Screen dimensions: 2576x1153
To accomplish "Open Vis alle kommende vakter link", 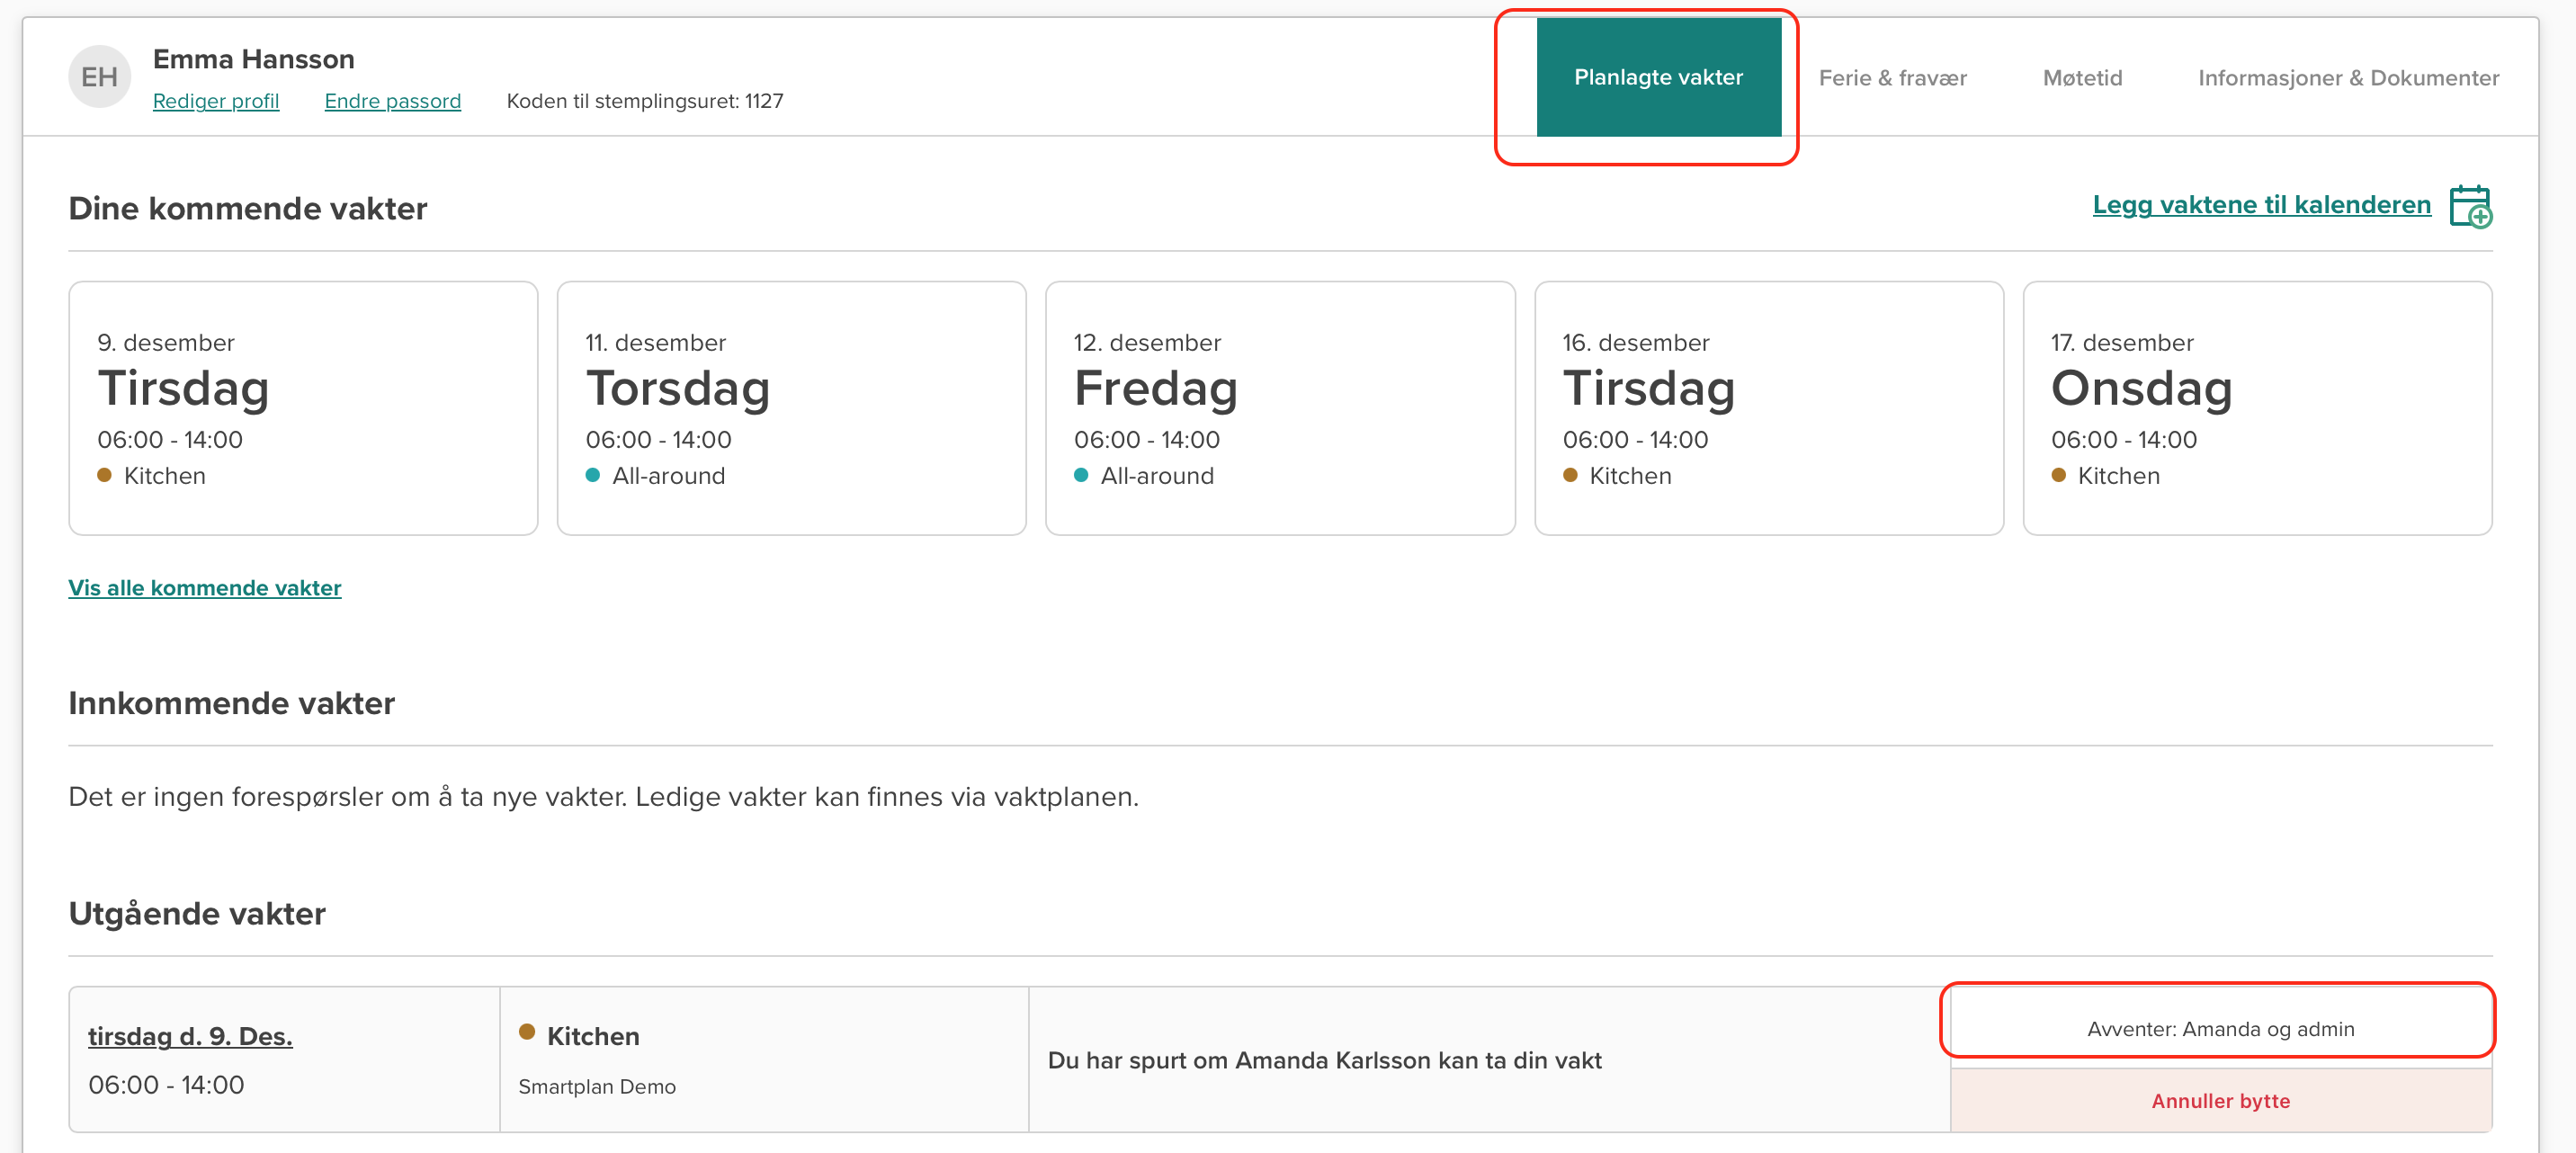I will (x=204, y=588).
